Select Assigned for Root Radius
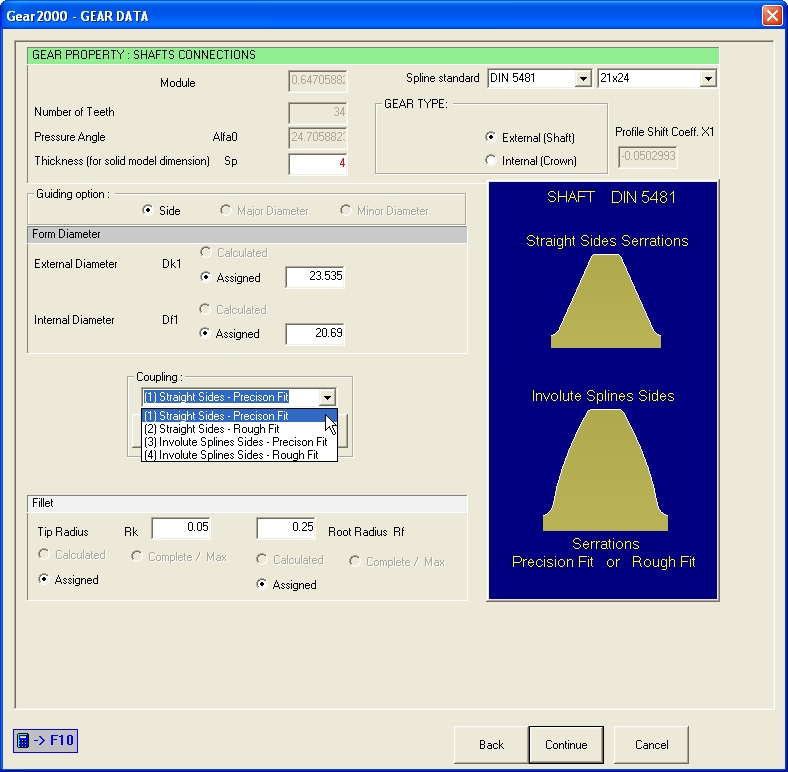This screenshot has width=788, height=772. [x=286, y=584]
